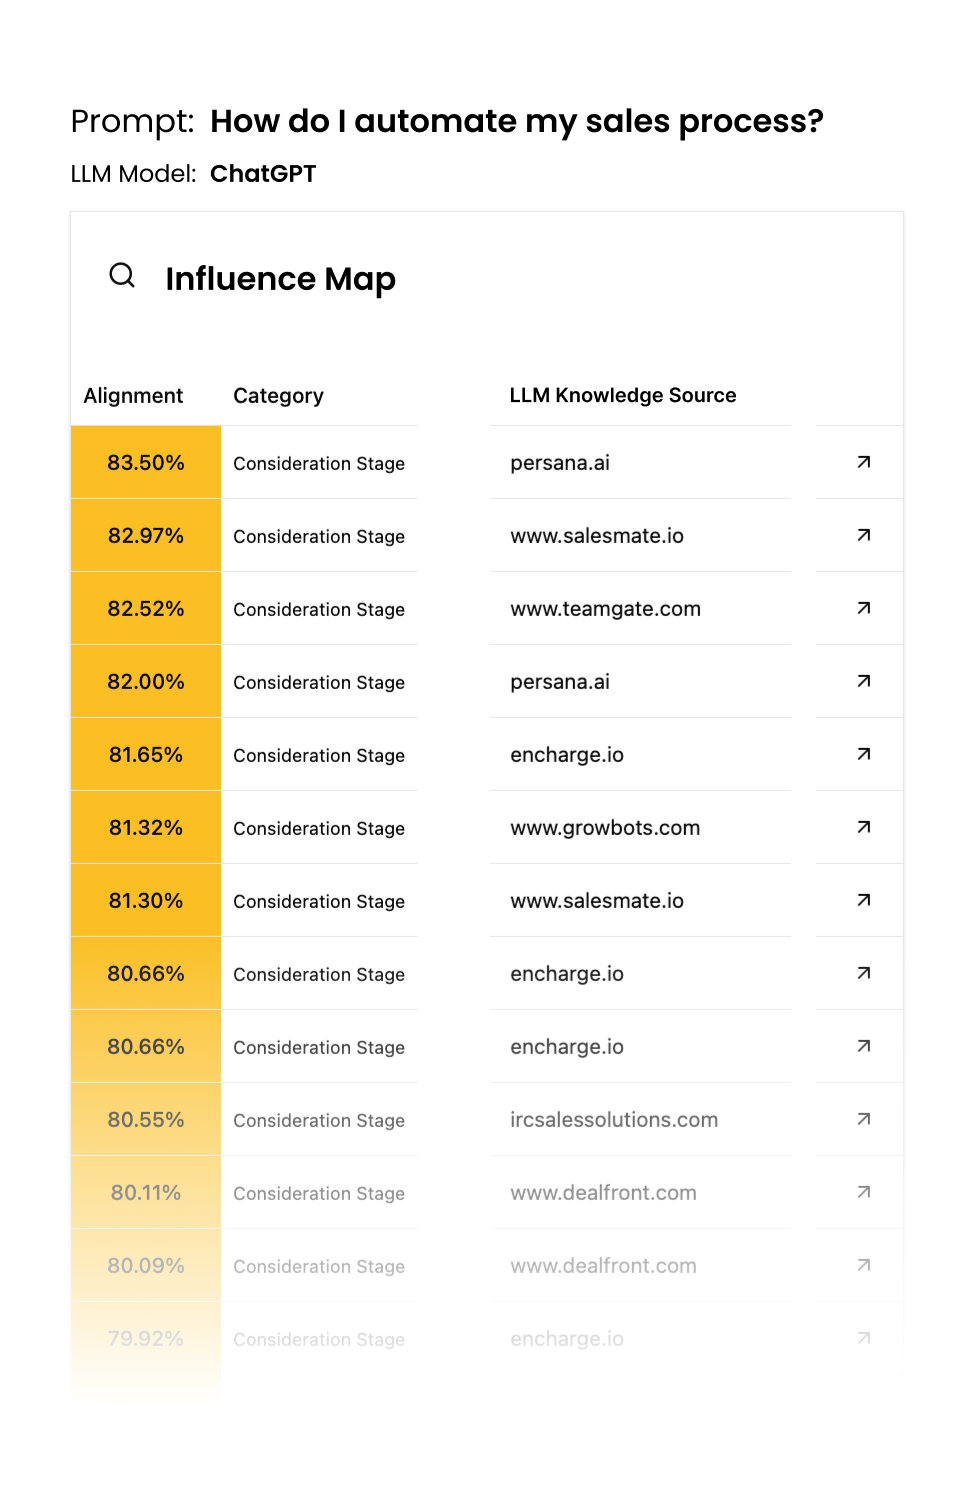The width and height of the screenshot is (970, 1512).
Task: Click Consideration Stage in the 80.55% row
Action: [319, 1121]
